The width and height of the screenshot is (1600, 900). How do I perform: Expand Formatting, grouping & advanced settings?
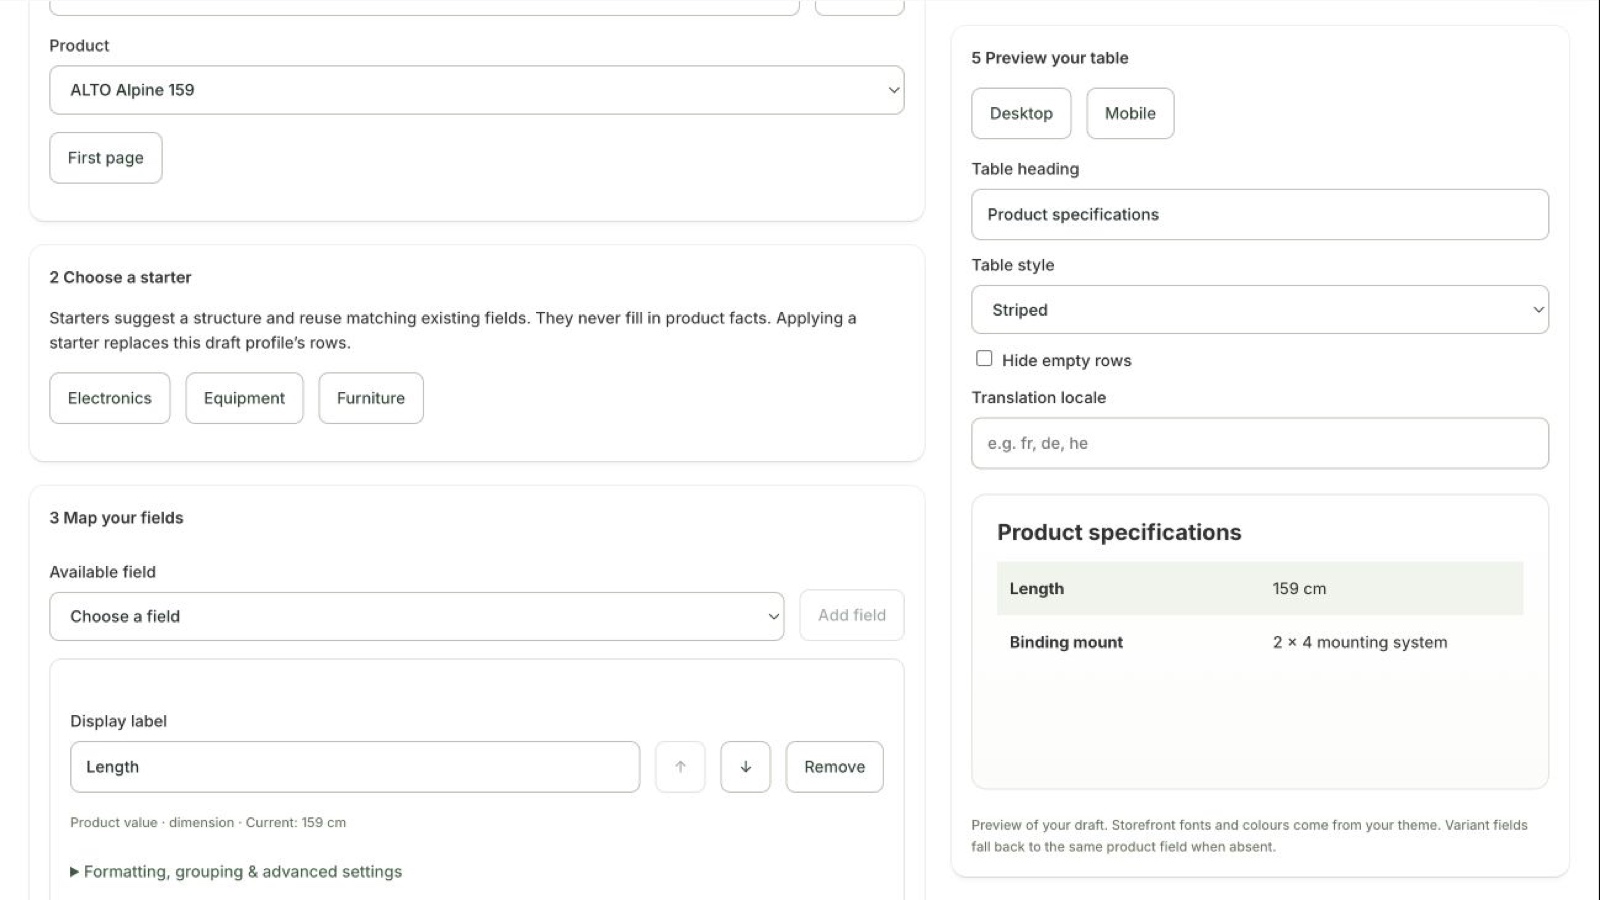pyautogui.click(x=236, y=872)
